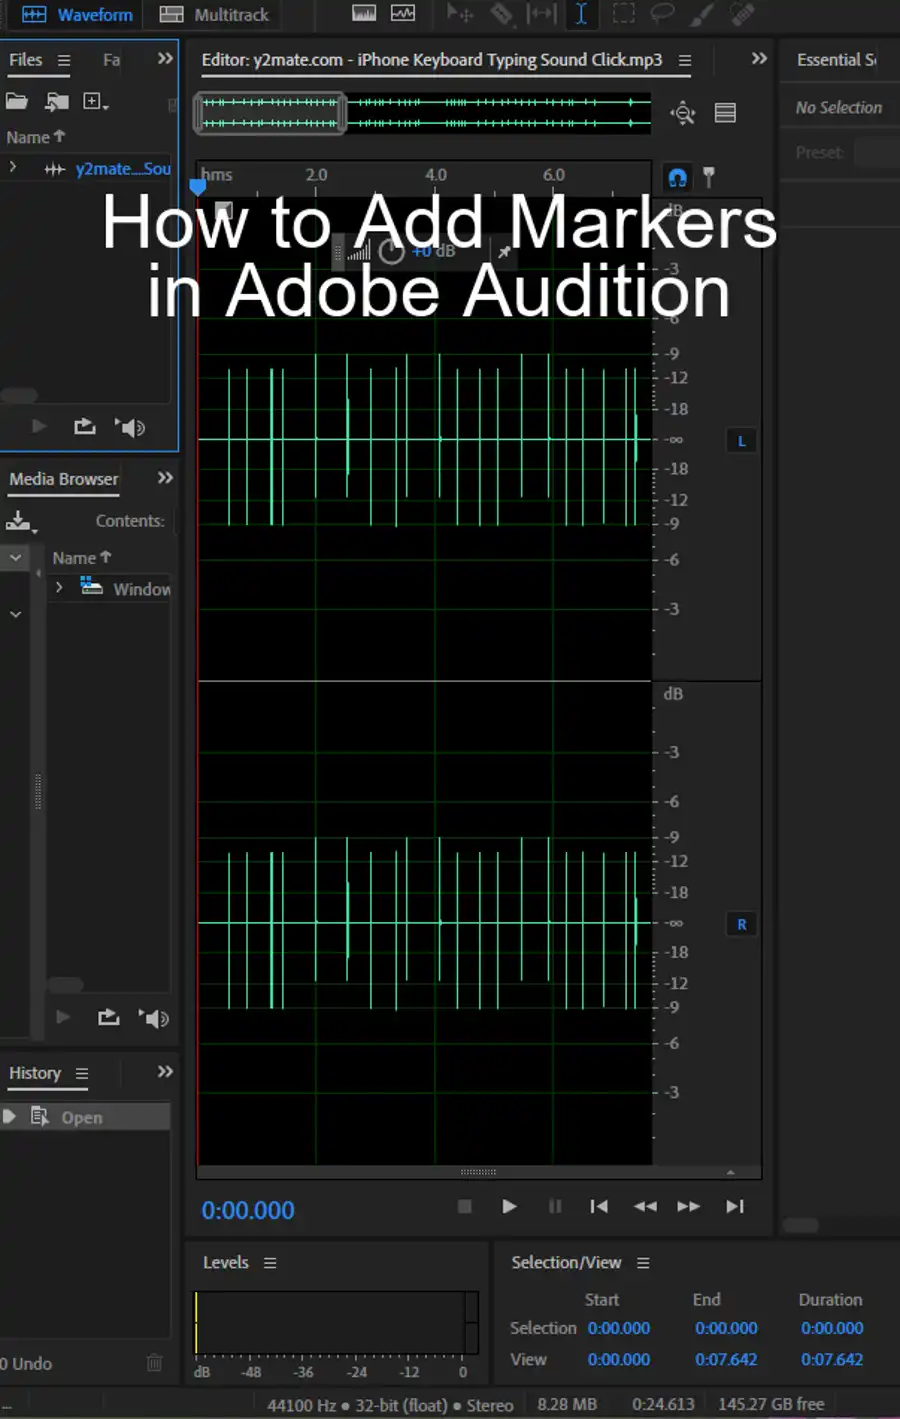Switch to the Multitrack view
This screenshot has height=1419, width=900.
[214, 15]
